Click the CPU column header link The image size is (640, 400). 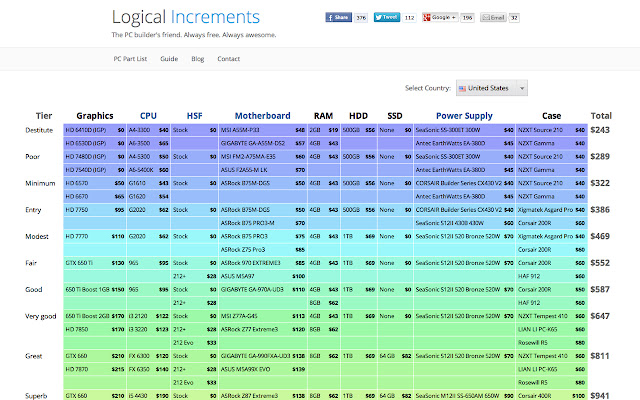click(148, 116)
